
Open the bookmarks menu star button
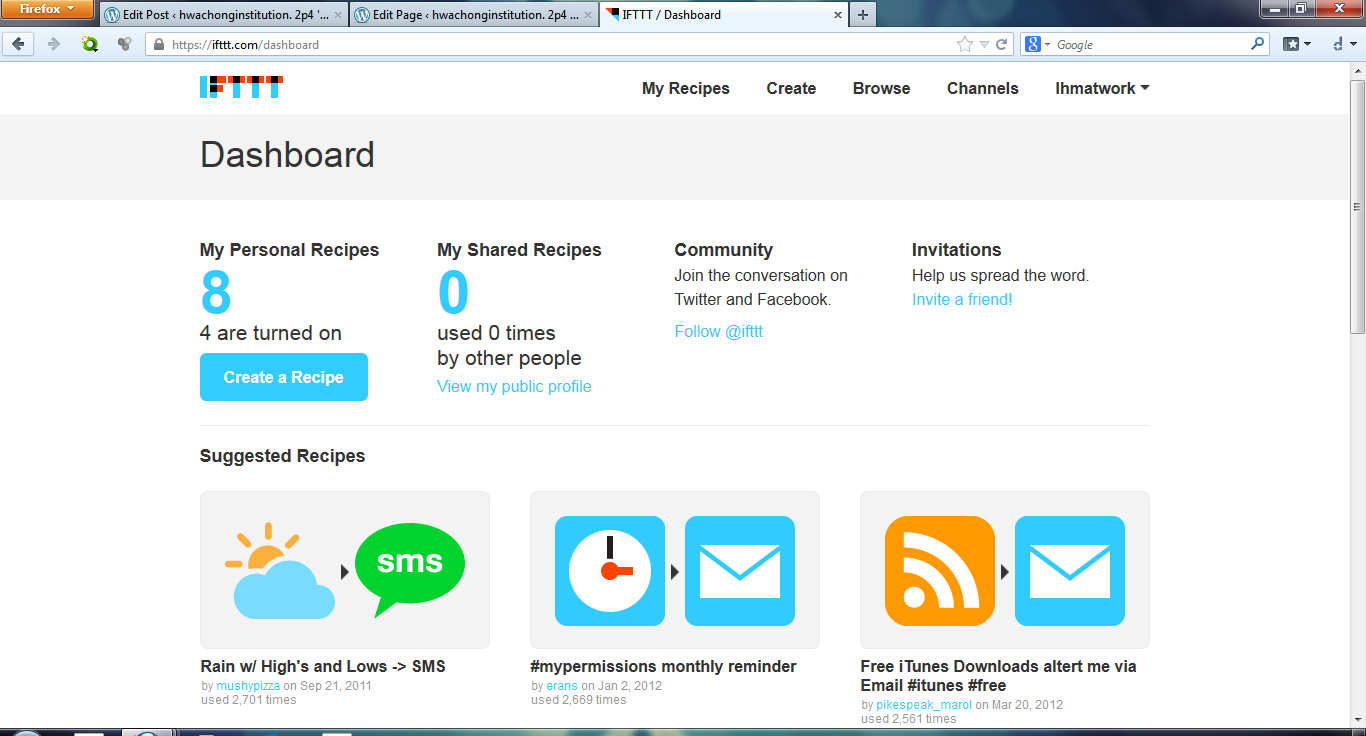[x=1297, y=44]
